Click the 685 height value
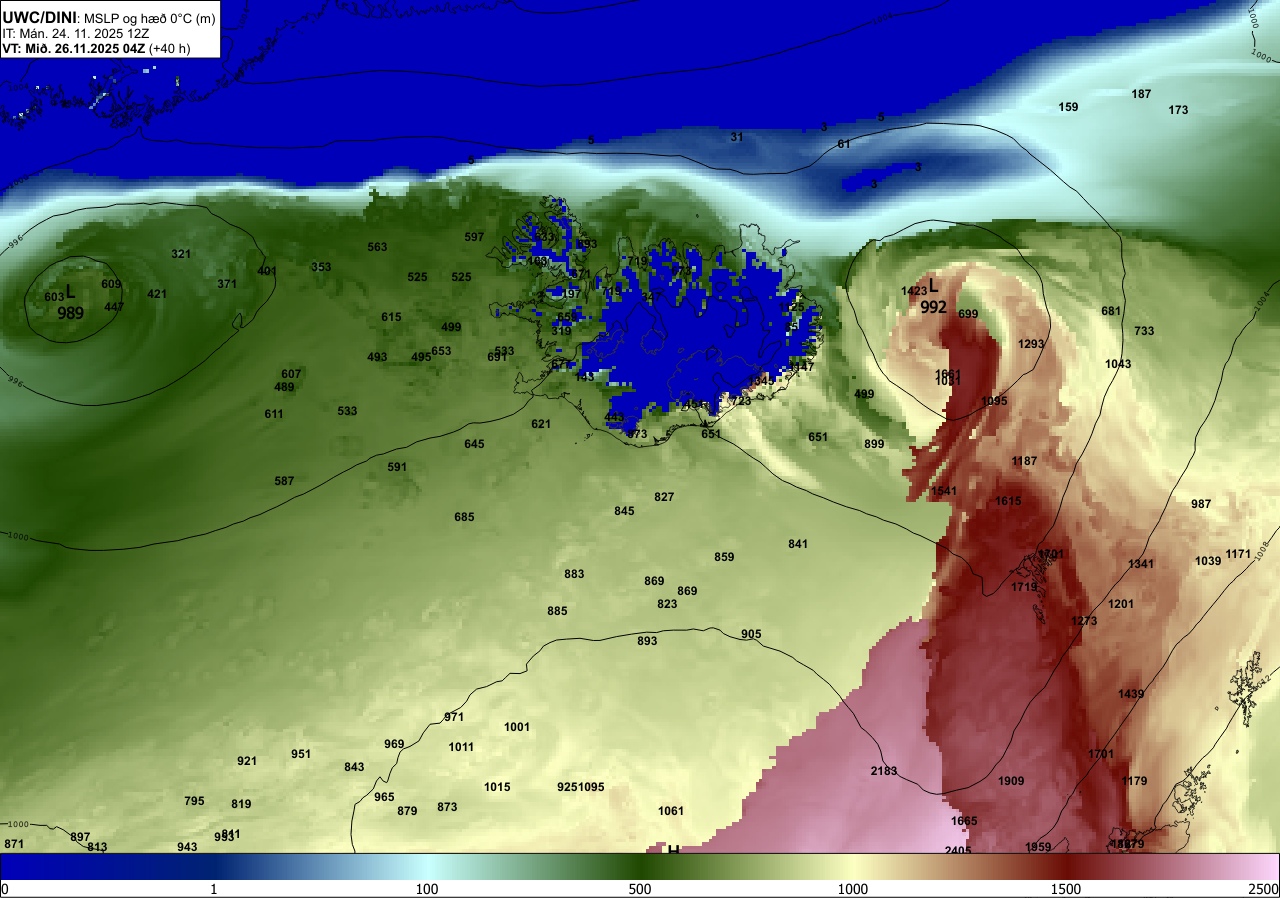1280x898 pixels. (x=464, y=517)
